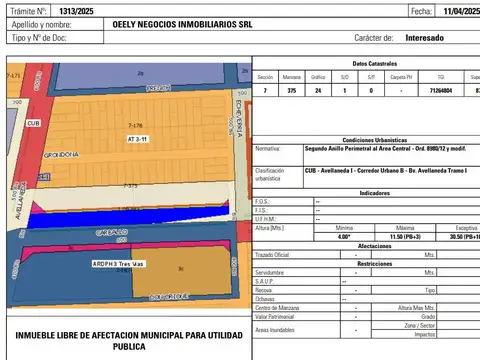Viewport: 480px width, 360px height.
Task: Click the 'Datos Catastrales' section heading
Action: pyautogui.click(x=375, y=64)
